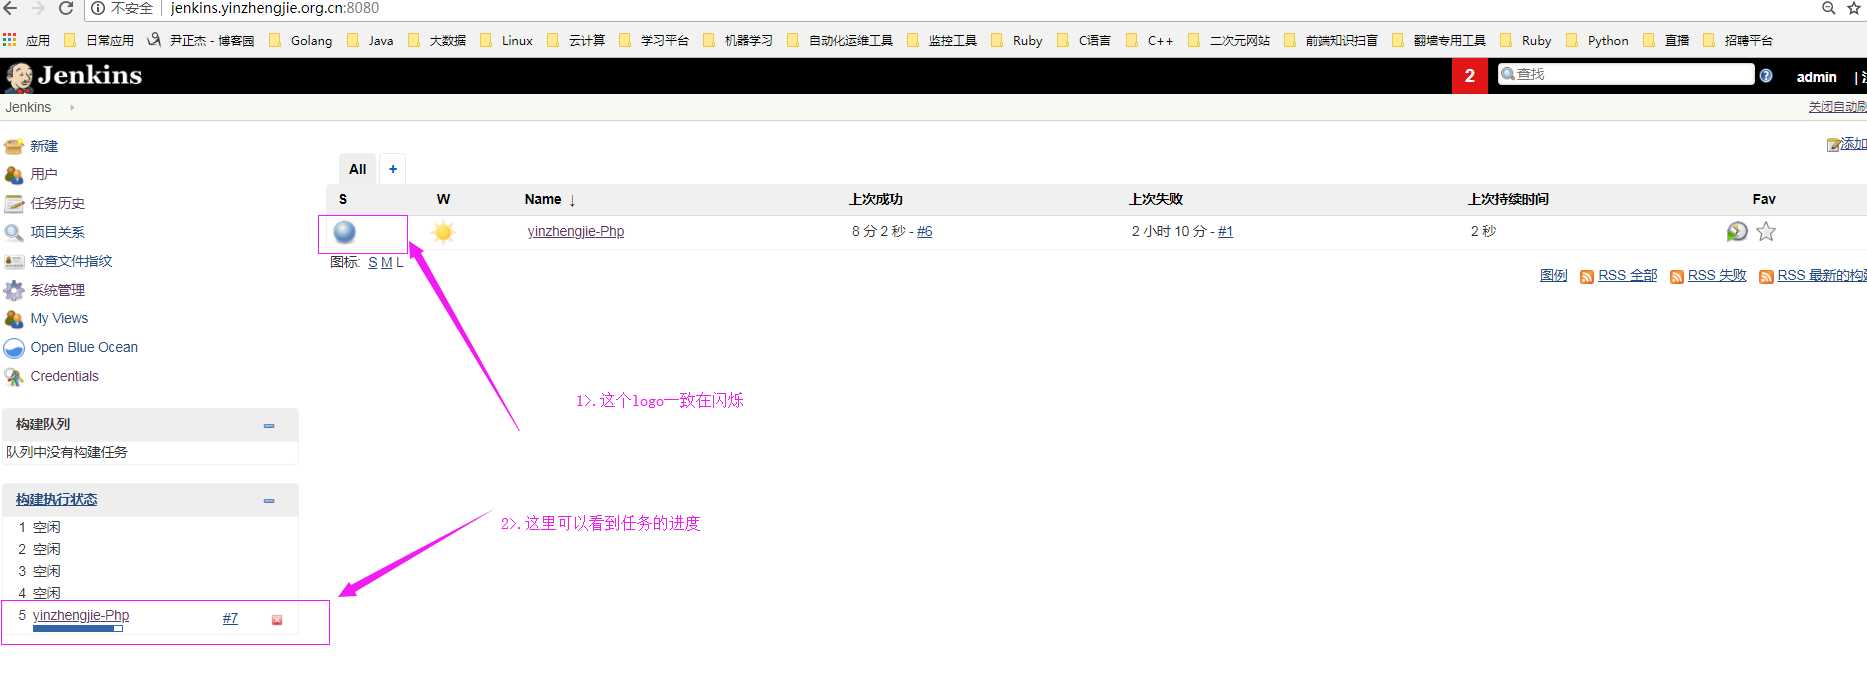The width and height of the screenshot is (1867, 676).
Task: Click the Jenkins breadcrumb link
Action: point(28,108)
